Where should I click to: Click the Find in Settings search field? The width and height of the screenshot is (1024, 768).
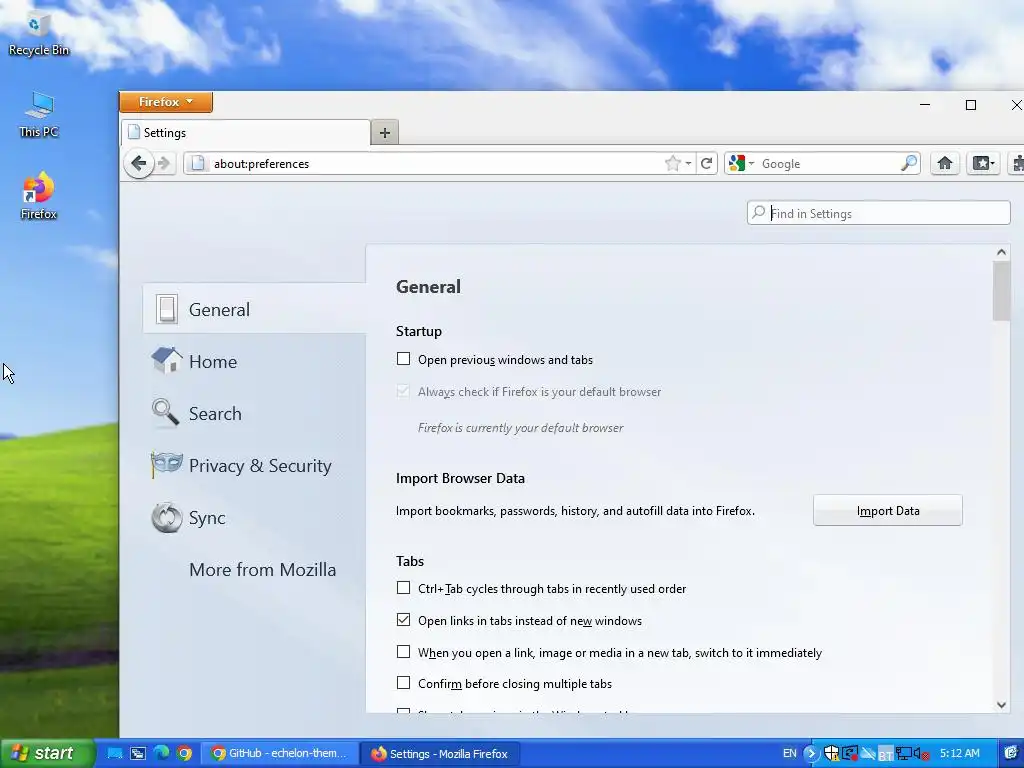[x=878, y=213]
